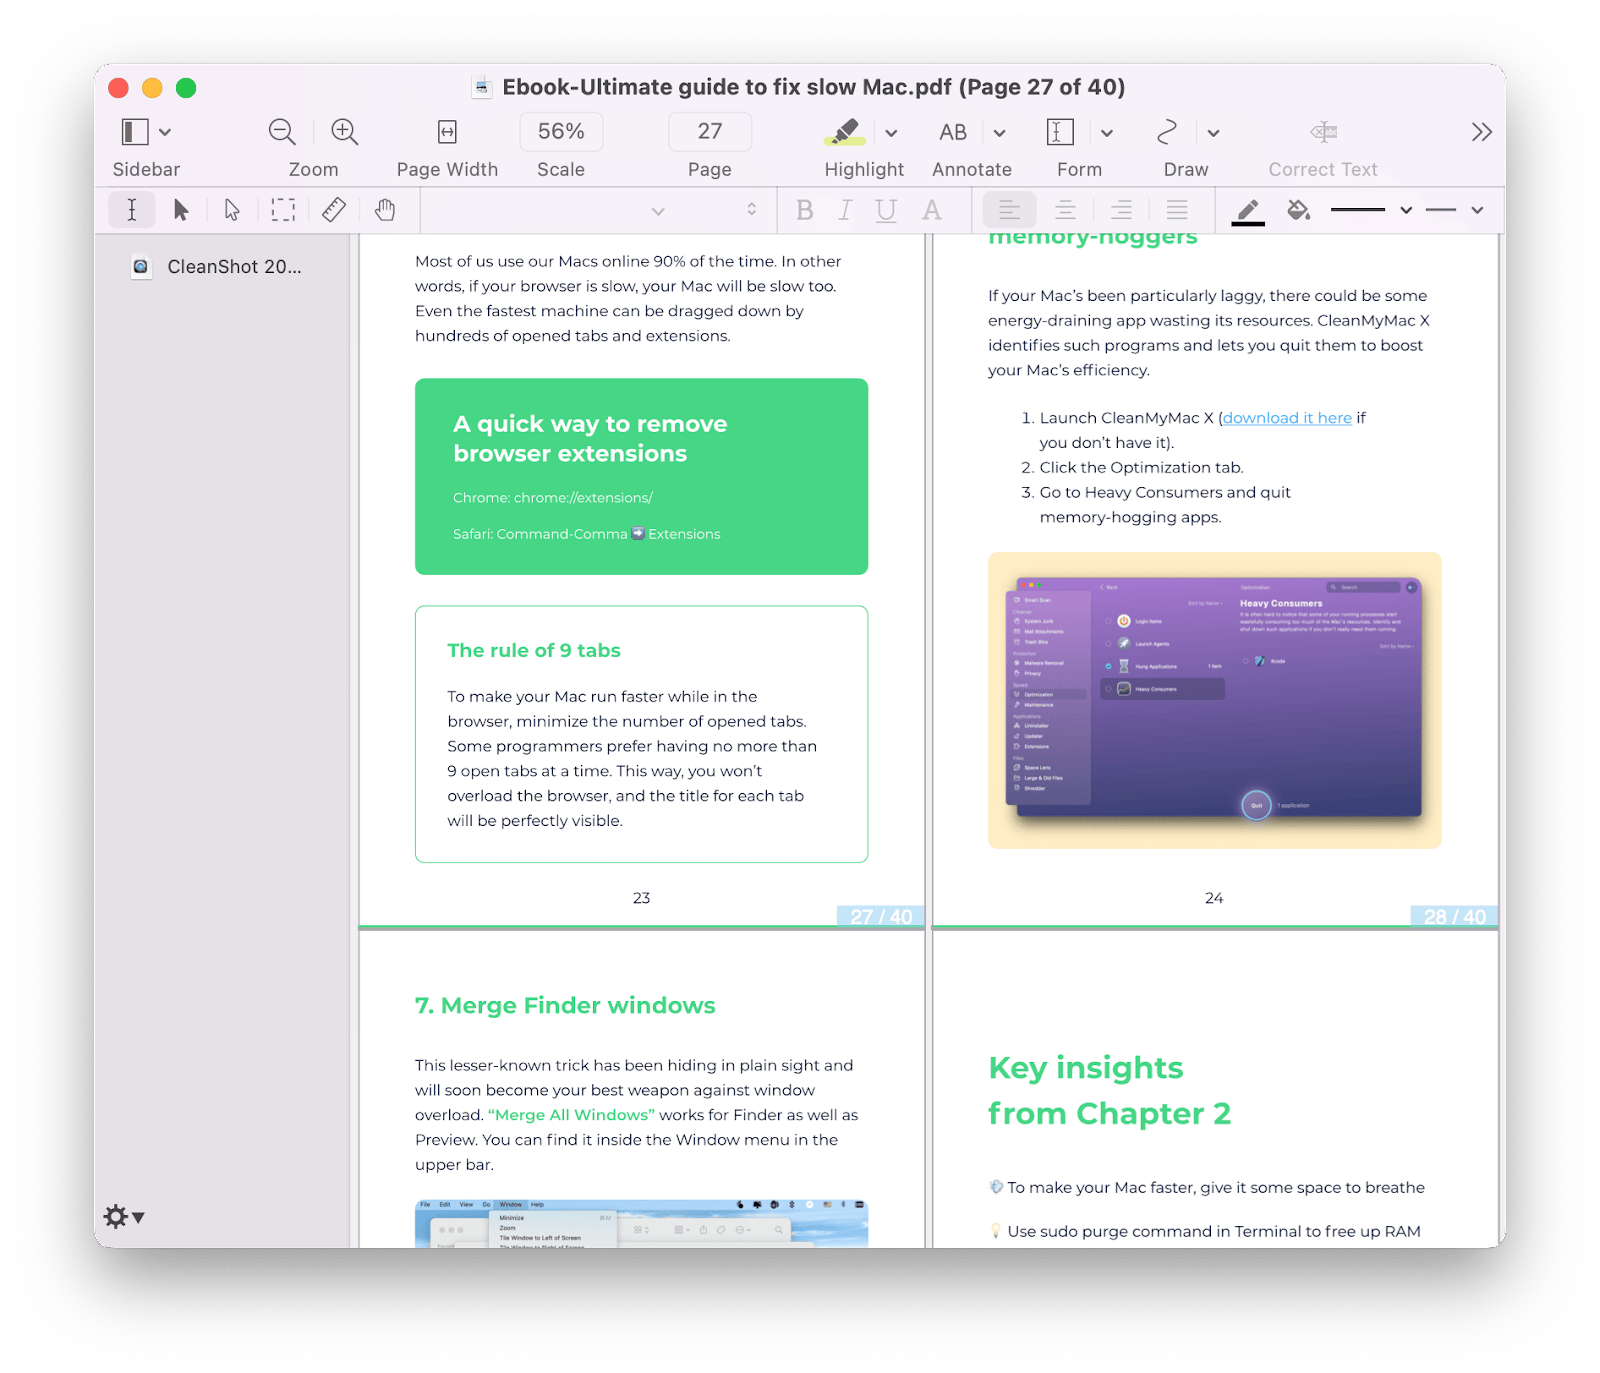This screenshot has width=1600, height=1373.
Task: Open the sidebar gear action menu
Action: coord(124,1217)
